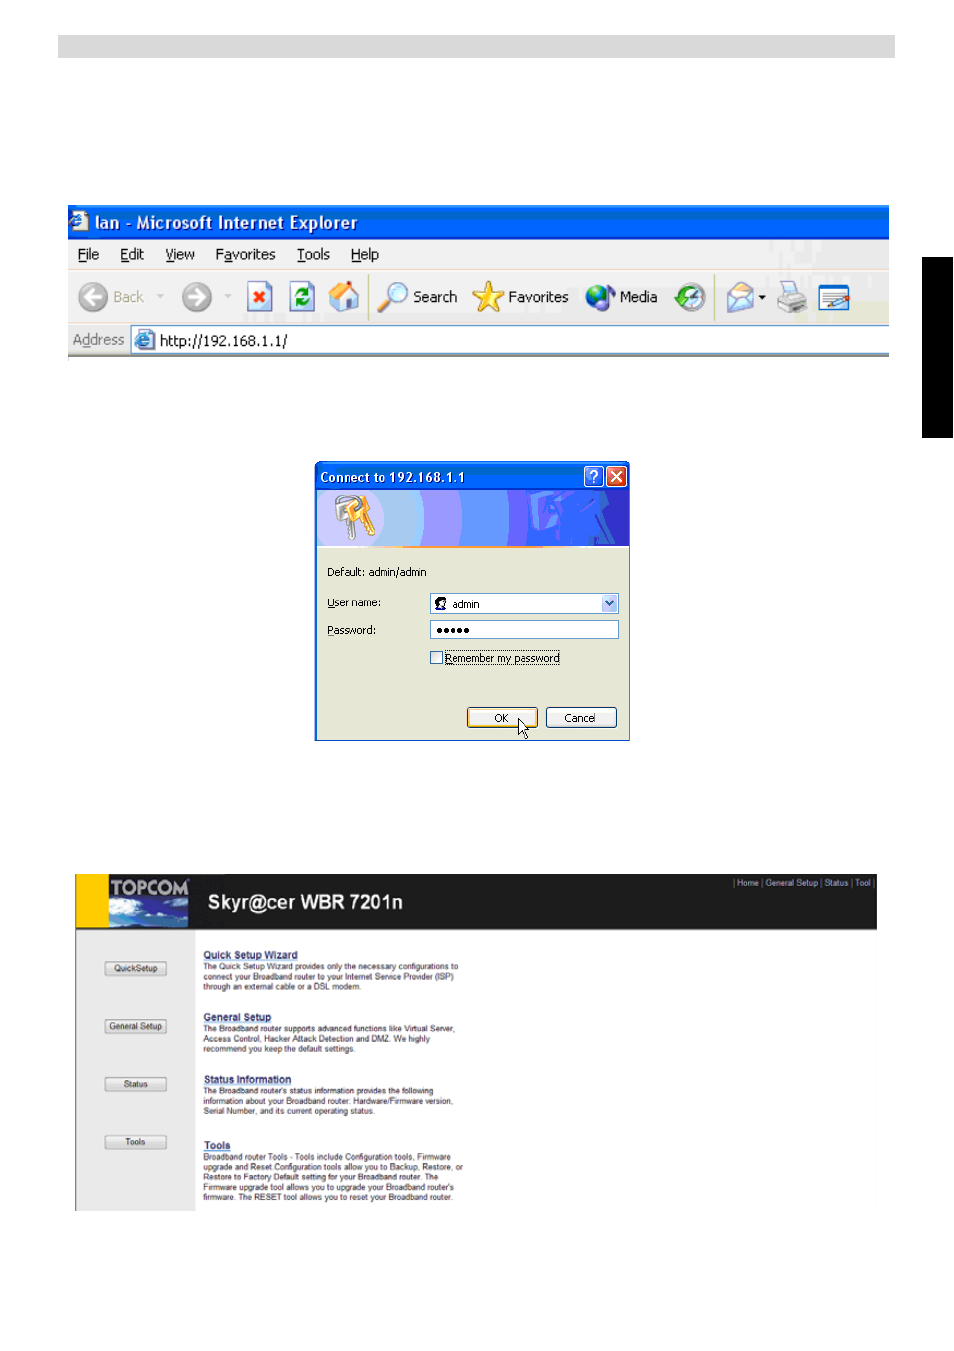Open the Favorites menu in the menu bar
954x1351 pixels.
tap(245, 255)
